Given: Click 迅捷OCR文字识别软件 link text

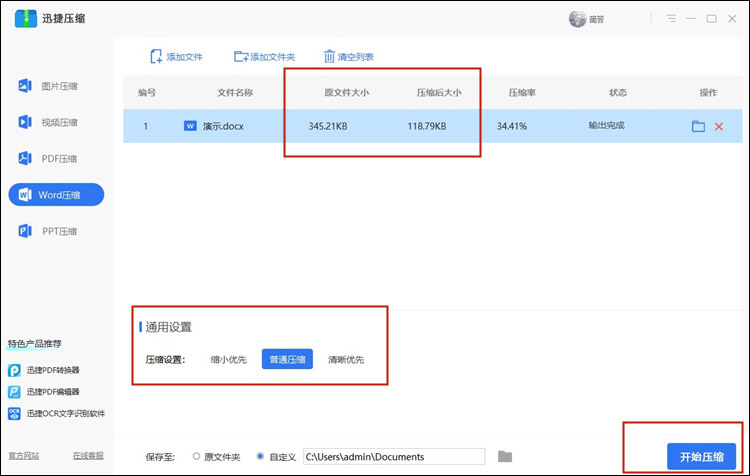Looking at the screenshot, I should [x=66, y=413].
